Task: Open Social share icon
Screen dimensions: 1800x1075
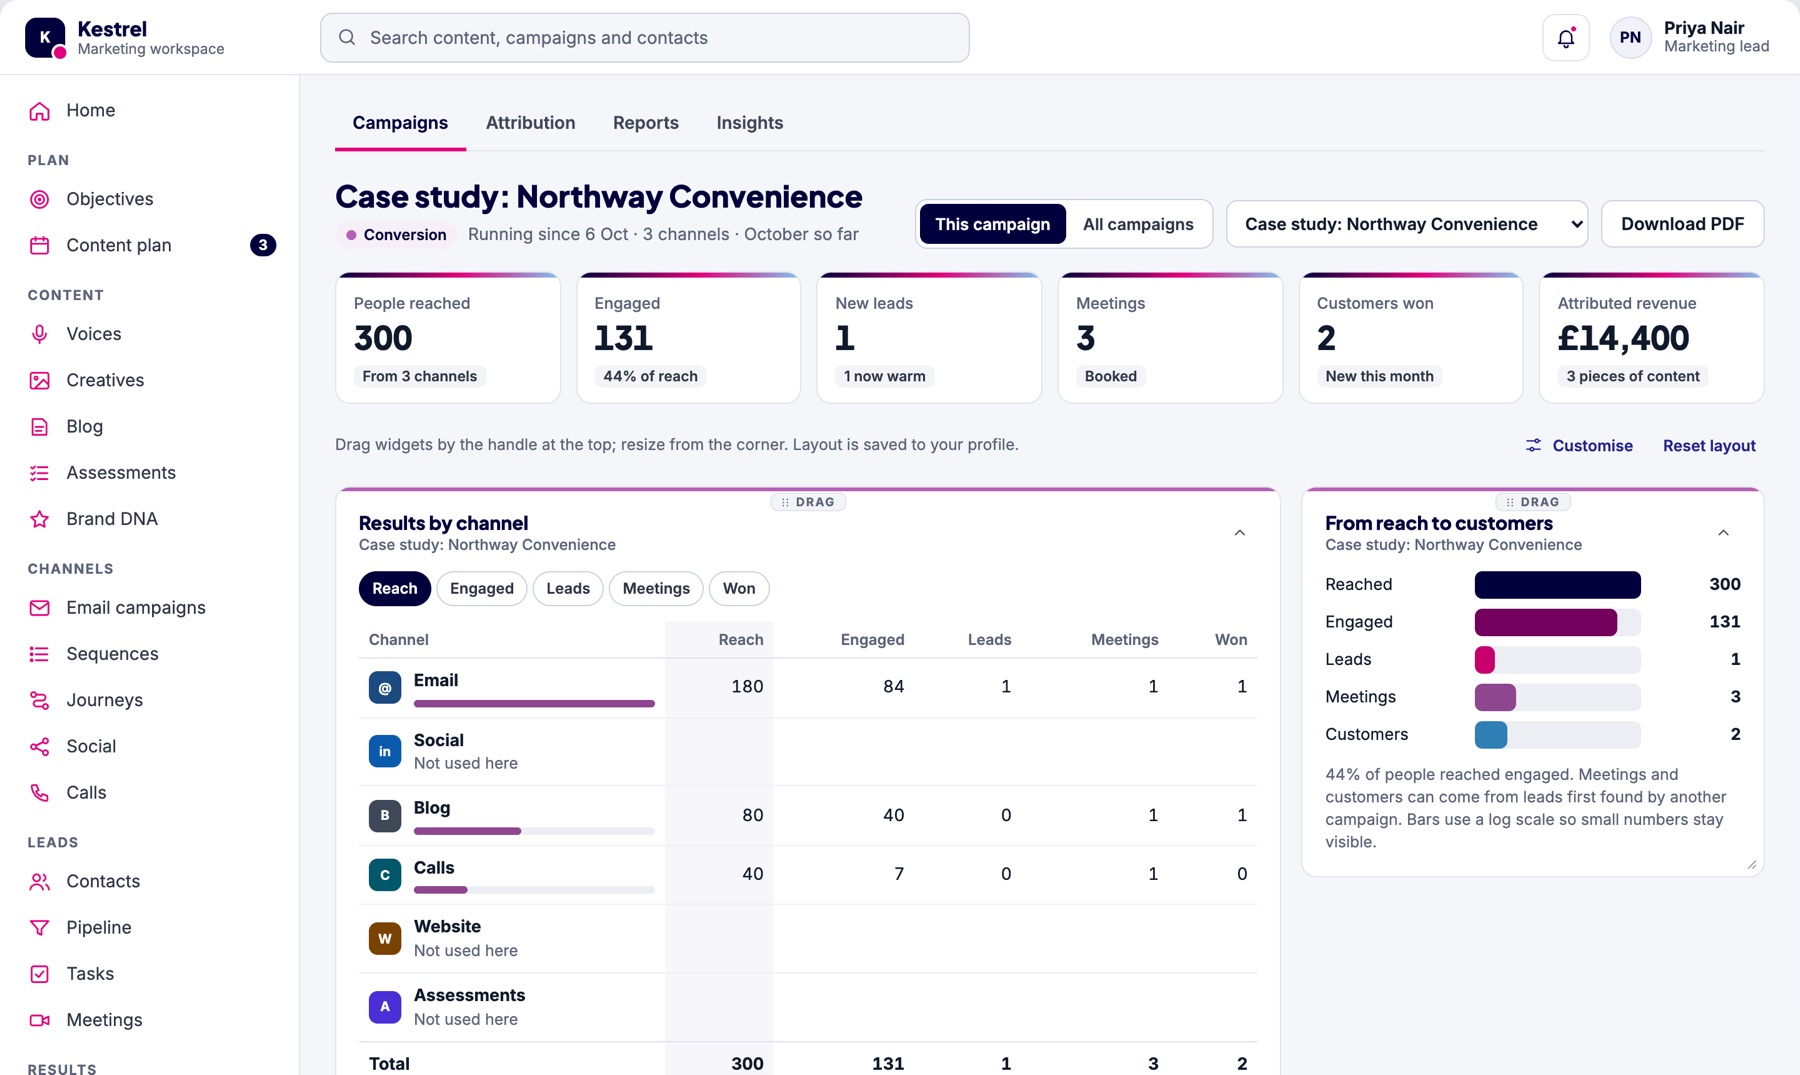Action: [40, 746]
